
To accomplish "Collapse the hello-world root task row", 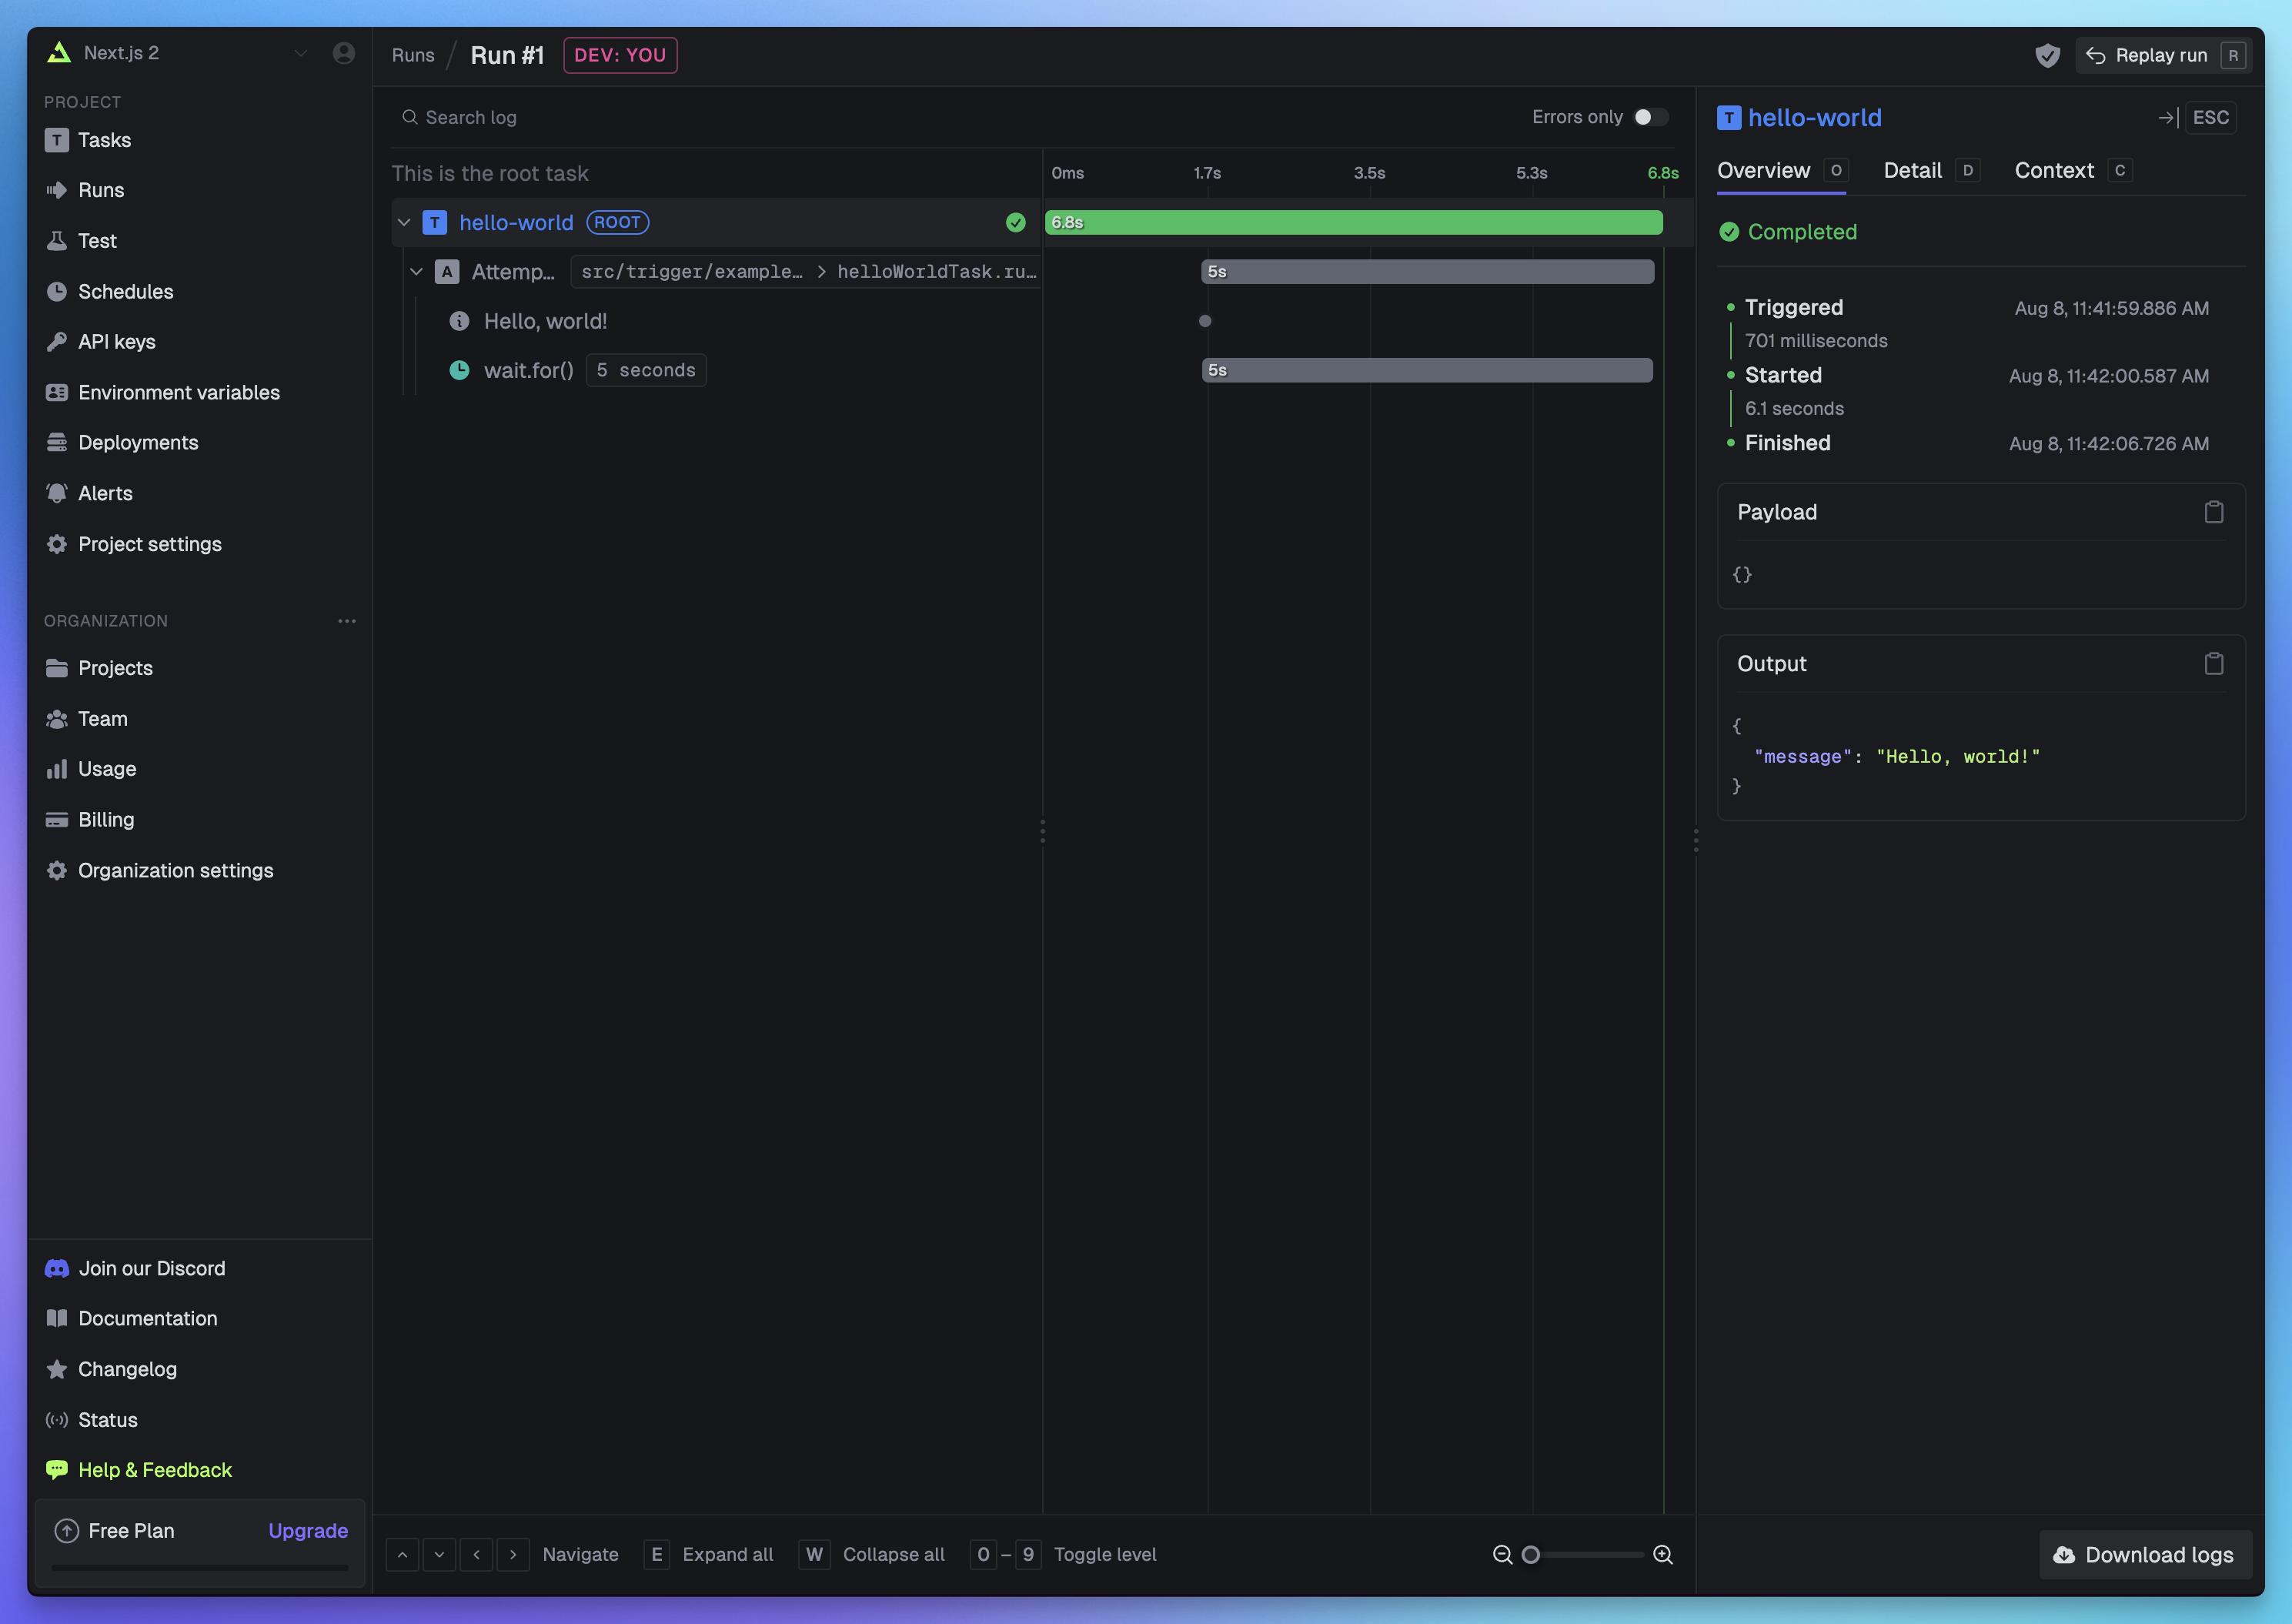I will pyautogui.click(x=404, y=222).
